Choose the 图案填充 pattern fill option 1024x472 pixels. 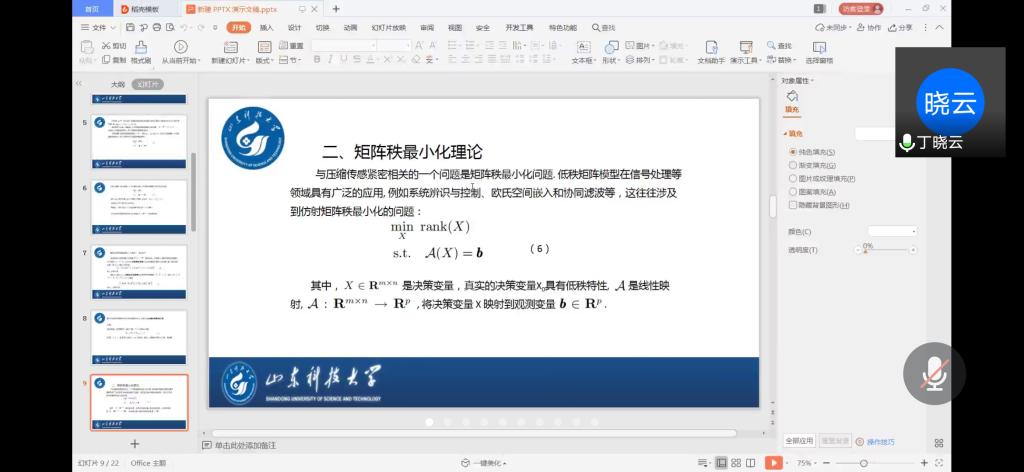point(793,192)
